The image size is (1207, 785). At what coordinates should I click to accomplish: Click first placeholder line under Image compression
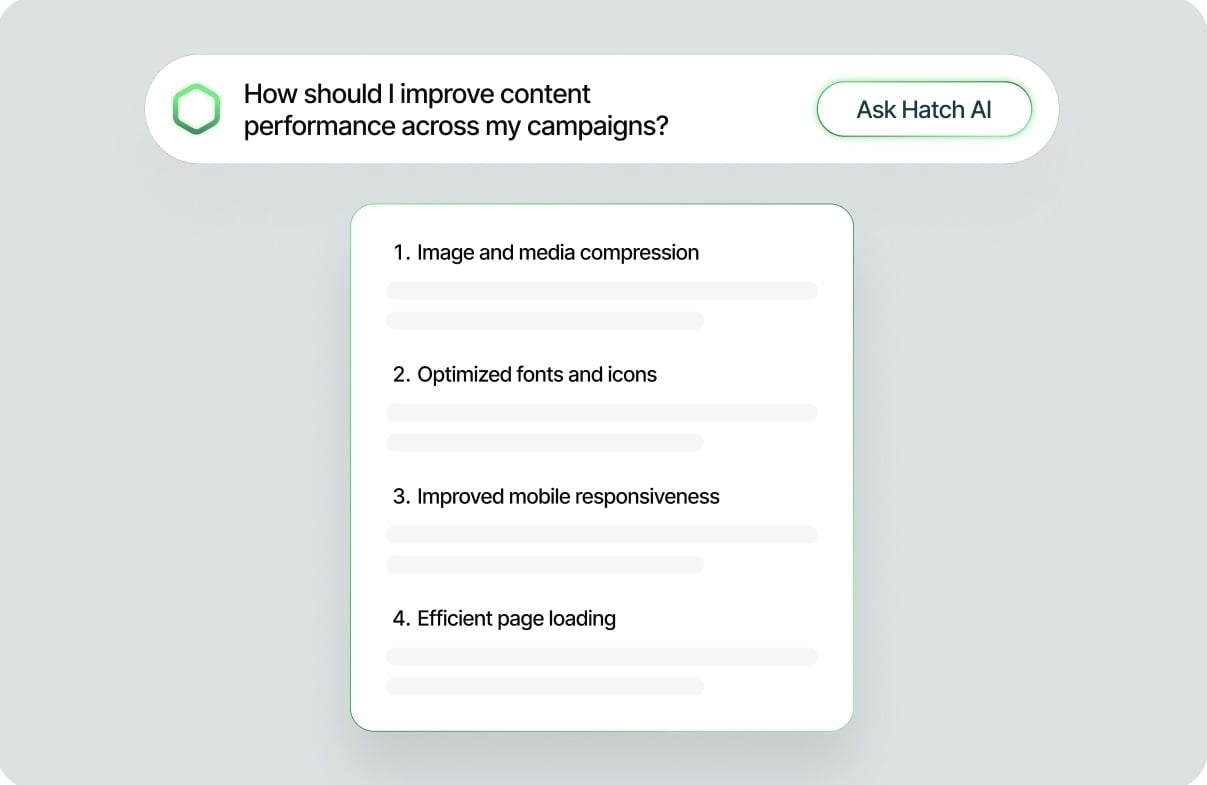(602, 291)
